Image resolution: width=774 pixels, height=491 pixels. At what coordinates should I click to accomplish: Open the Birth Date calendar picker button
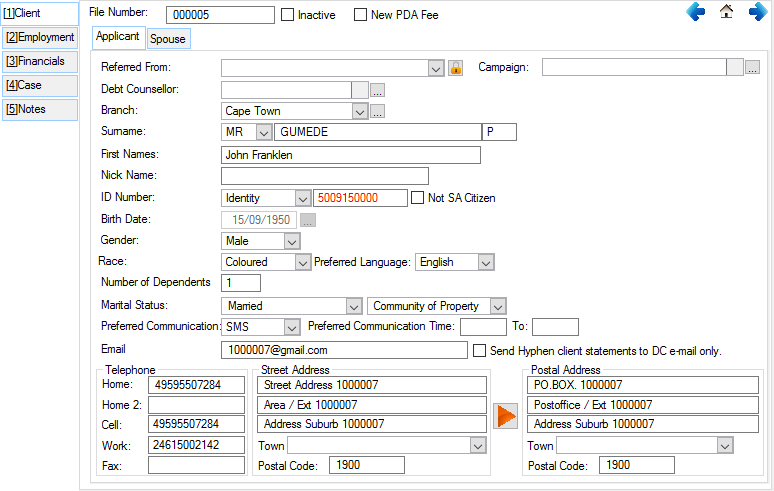[308, 220]
